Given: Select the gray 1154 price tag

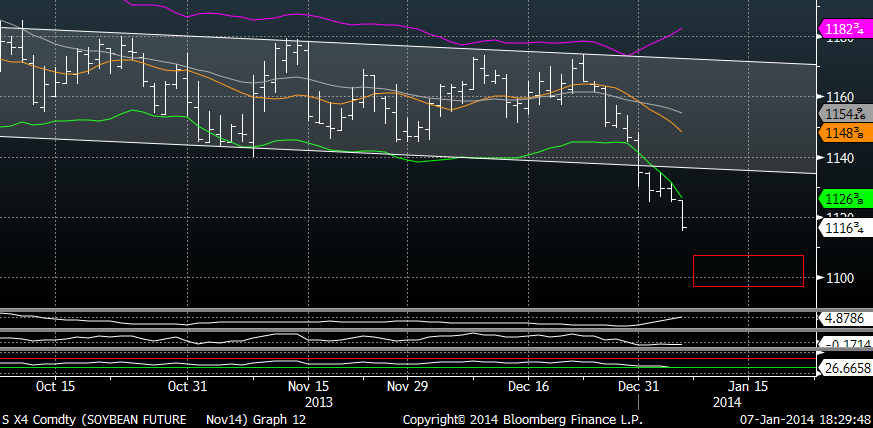Looking at the screenshot, I should click(846, 114).
